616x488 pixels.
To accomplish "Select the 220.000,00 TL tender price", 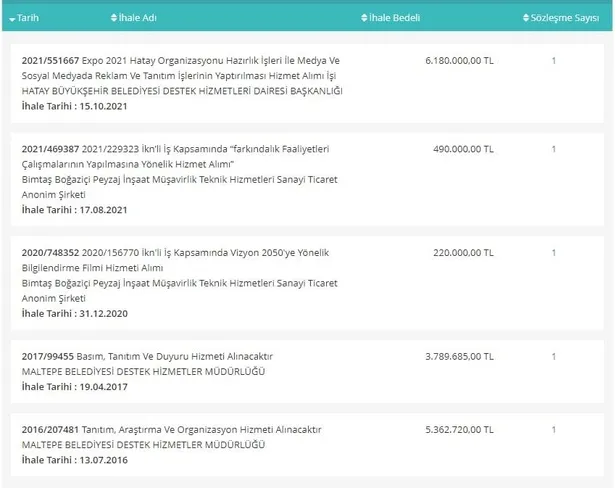I will click(463, 253).
